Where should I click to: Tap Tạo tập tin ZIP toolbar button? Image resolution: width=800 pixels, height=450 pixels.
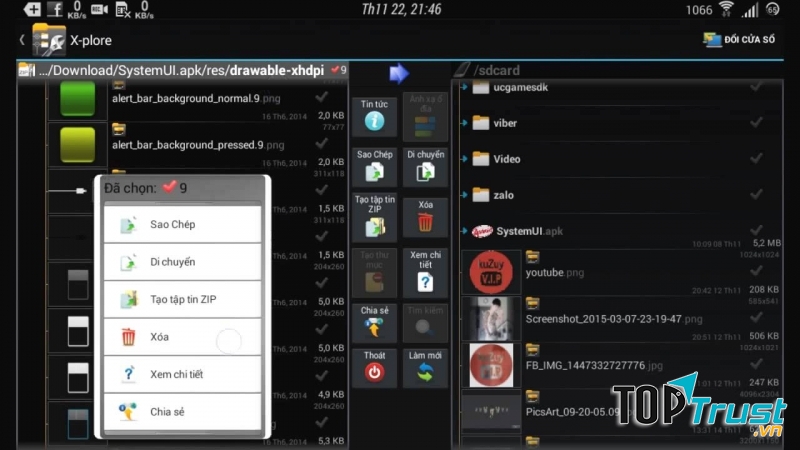pos(374,217)
